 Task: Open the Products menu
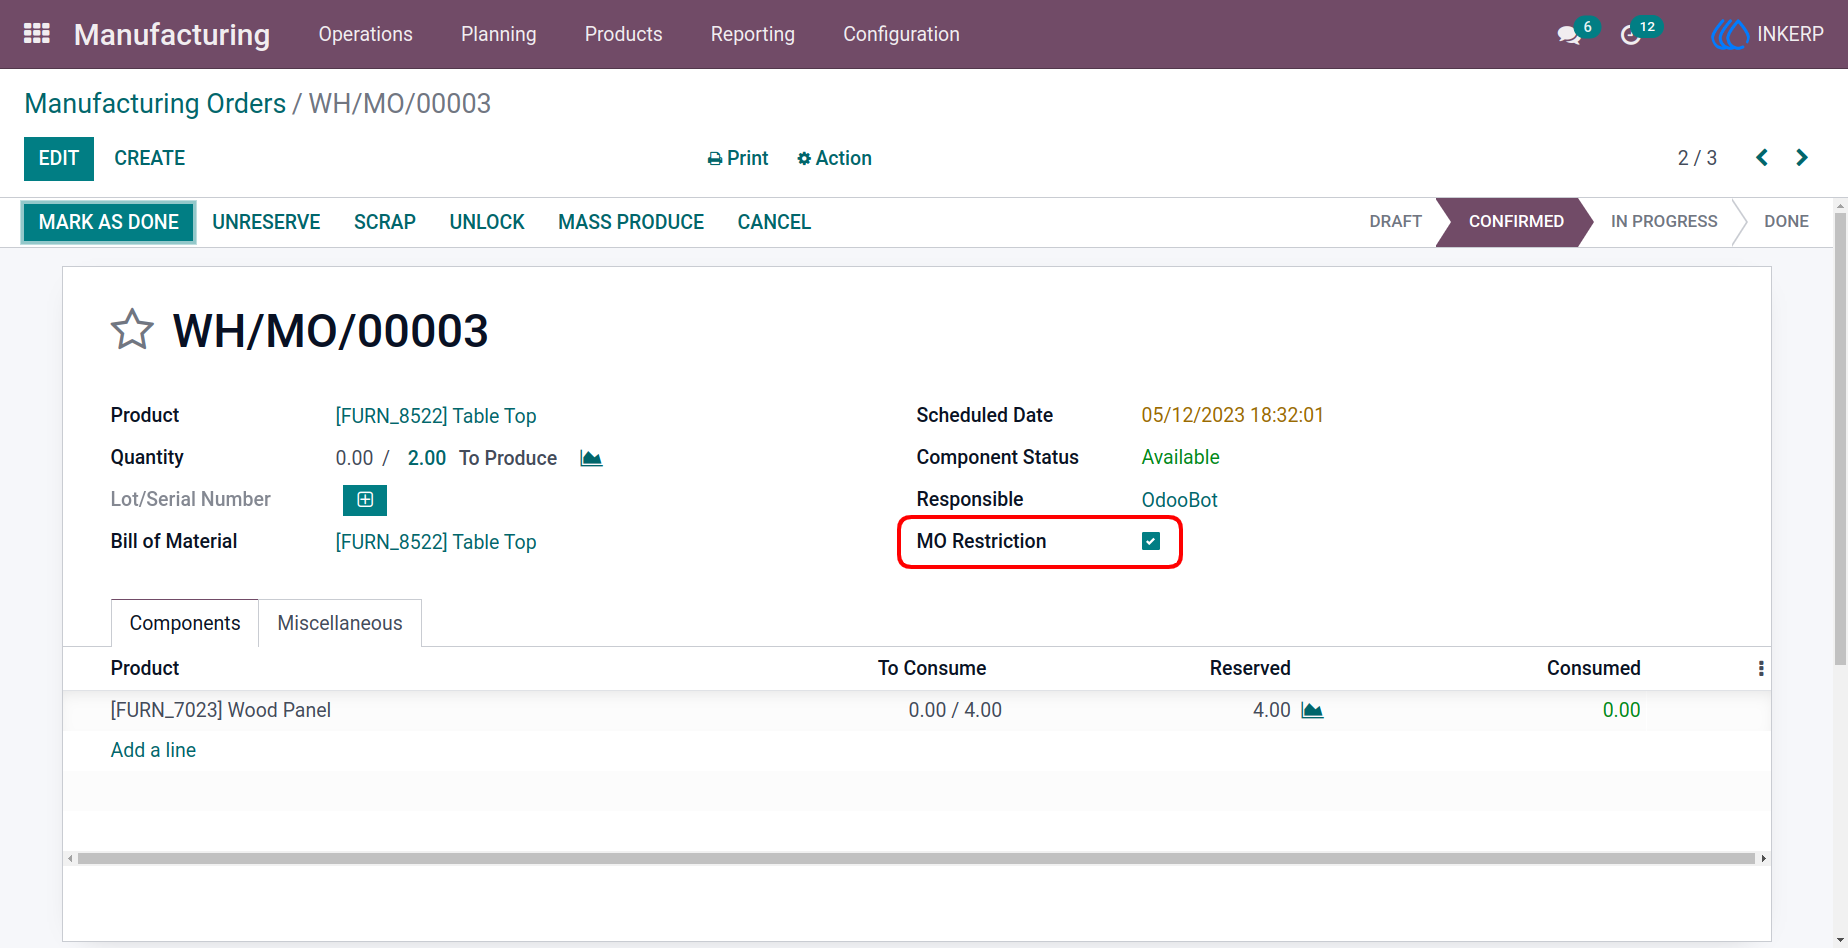(x=623, y=34)
